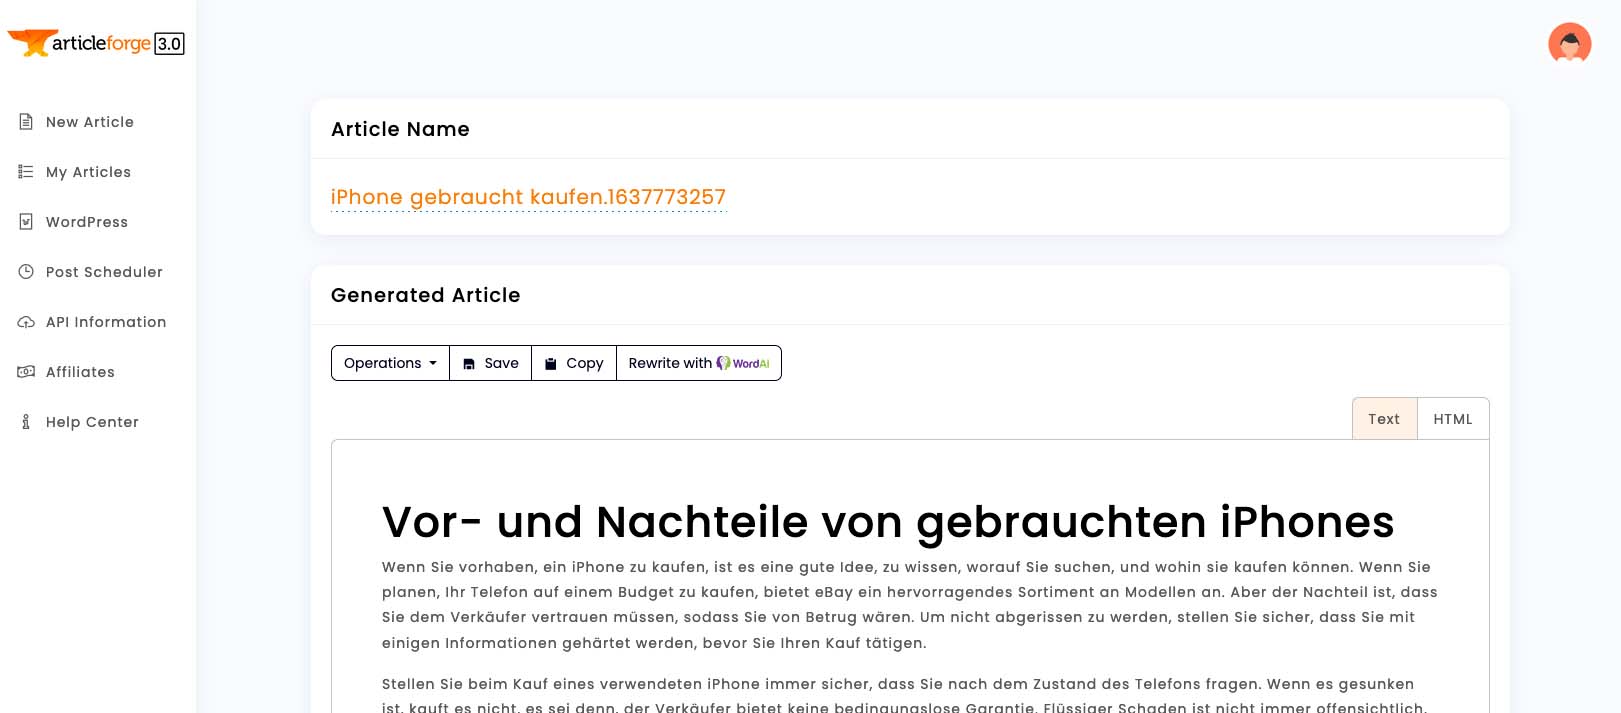Switch to the Text tab

click(1384, 419)
